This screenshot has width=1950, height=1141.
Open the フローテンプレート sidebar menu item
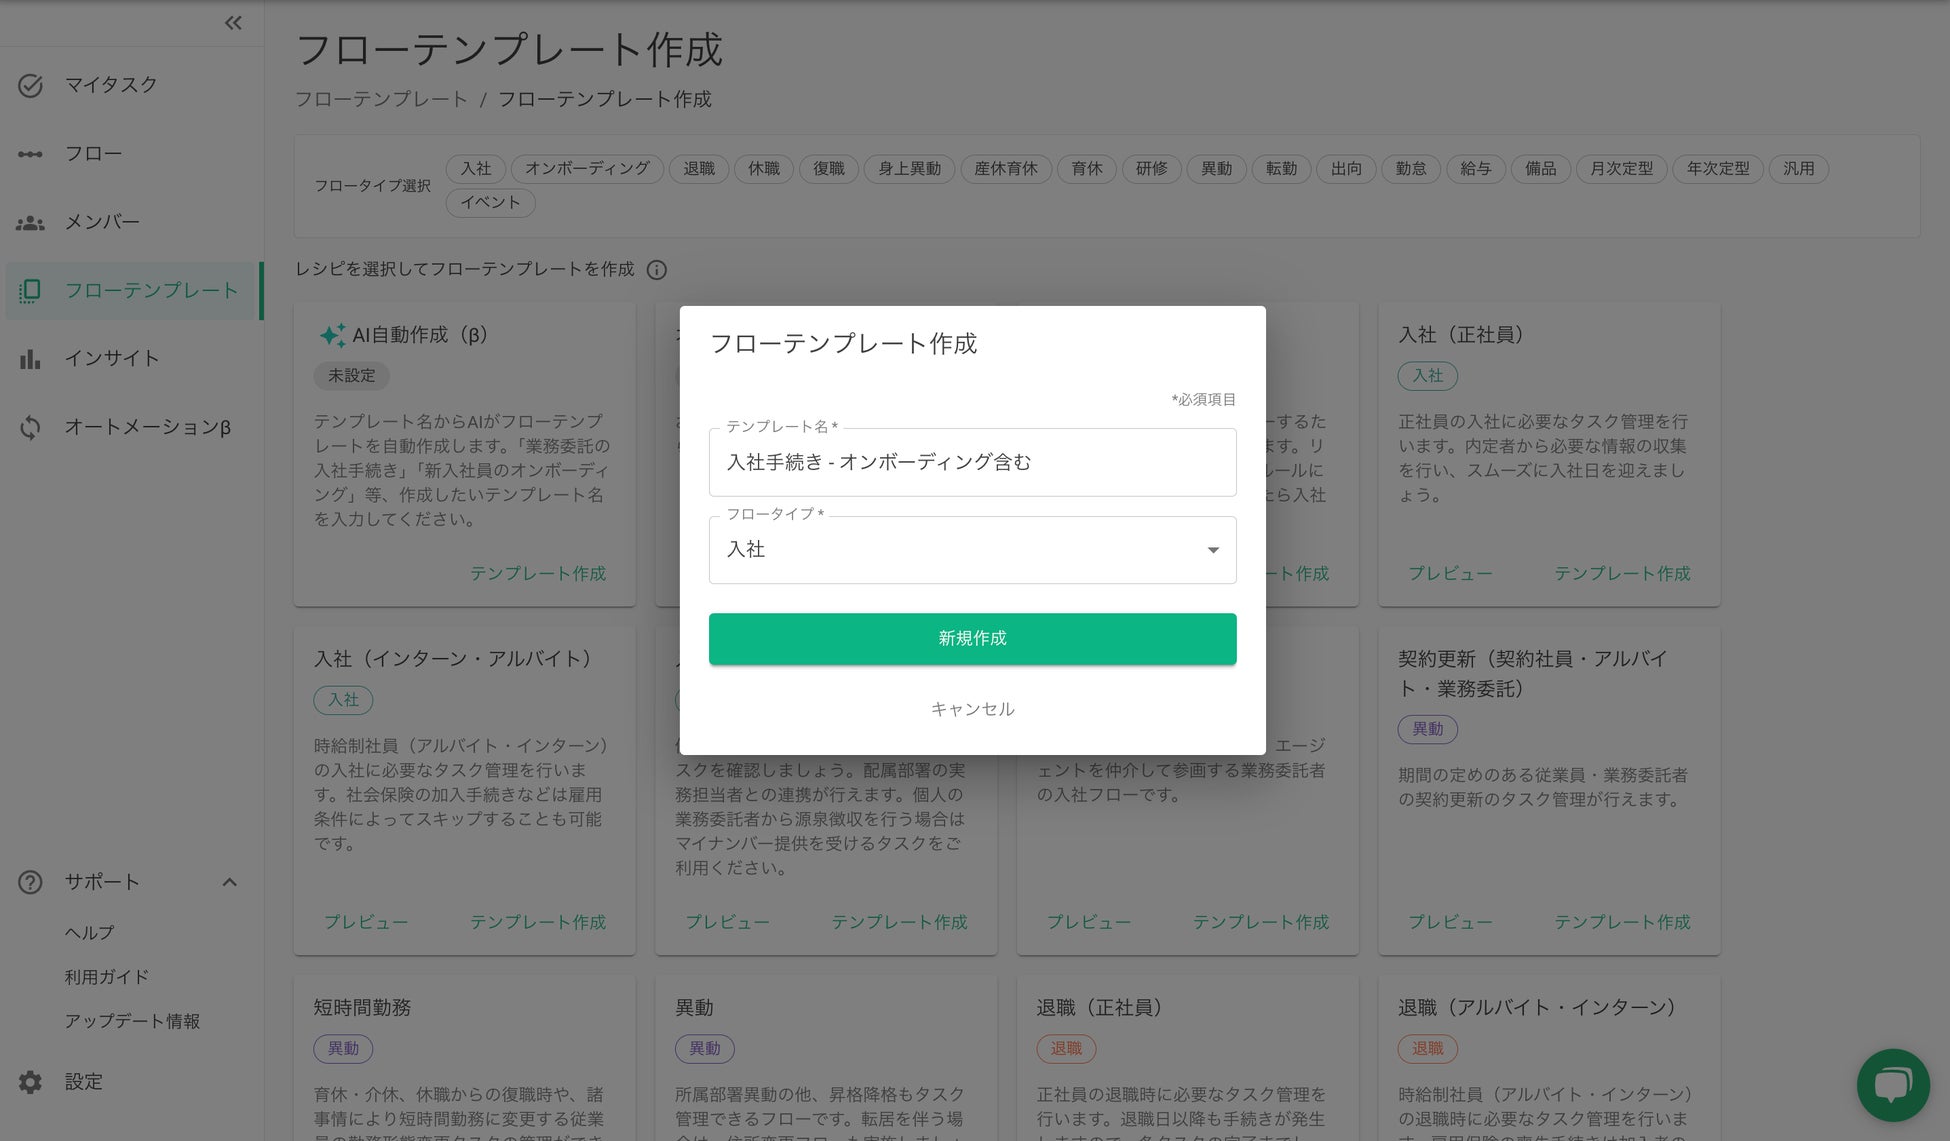pos(150,291)
